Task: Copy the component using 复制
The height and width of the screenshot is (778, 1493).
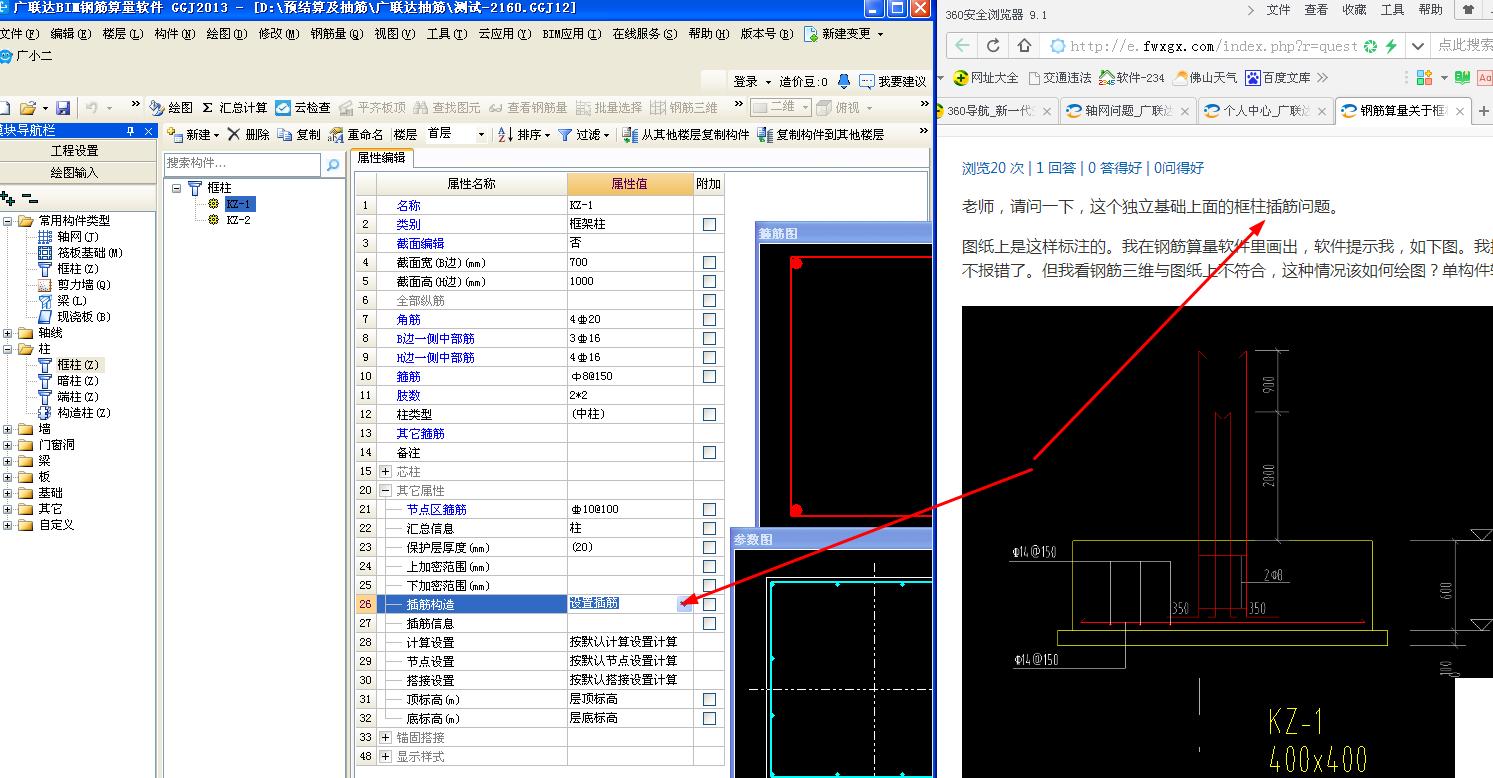Action: (x=300, y=135)
